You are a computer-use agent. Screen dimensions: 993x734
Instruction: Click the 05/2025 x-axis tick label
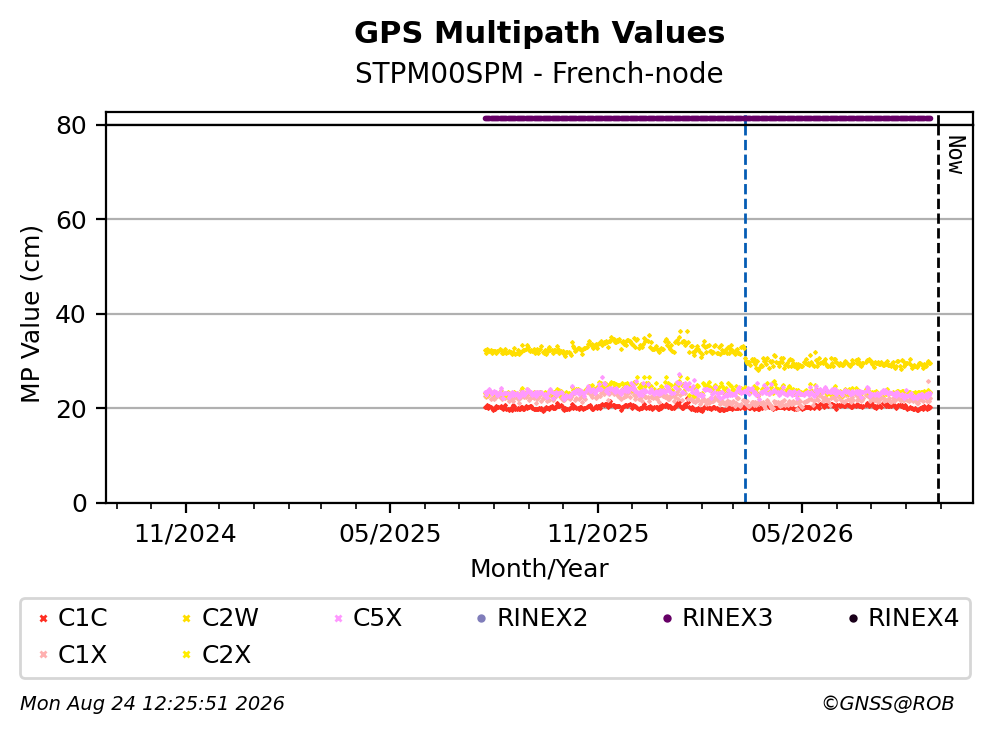(389, 534)
